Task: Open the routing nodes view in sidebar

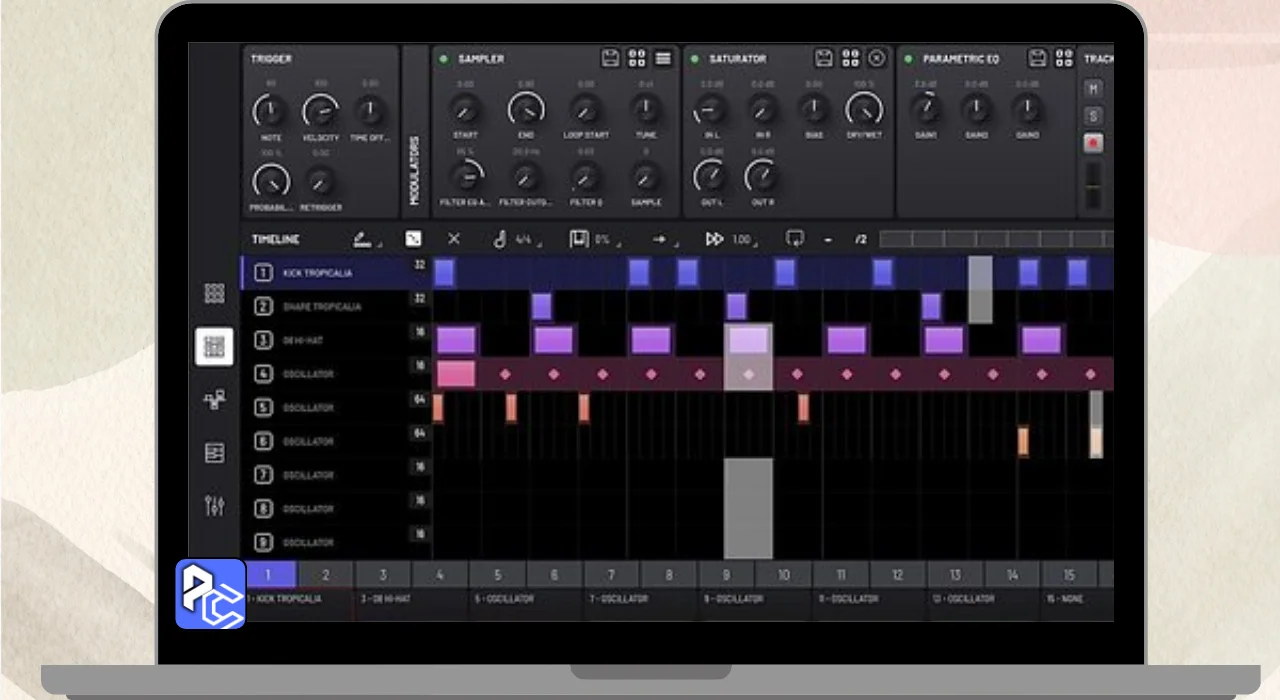Action: click(x=214, y=400)
